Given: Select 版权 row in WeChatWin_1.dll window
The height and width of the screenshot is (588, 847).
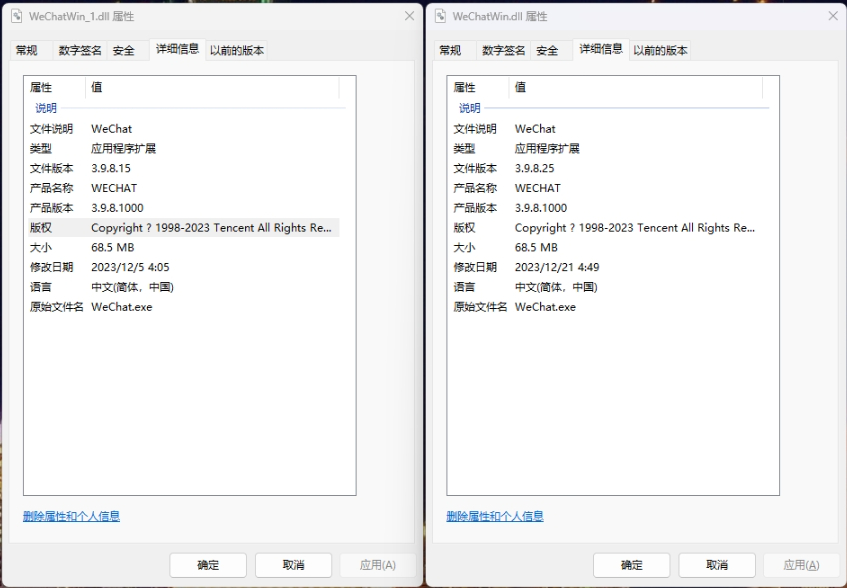Looking at the screenshot, I should coord(184,228).
